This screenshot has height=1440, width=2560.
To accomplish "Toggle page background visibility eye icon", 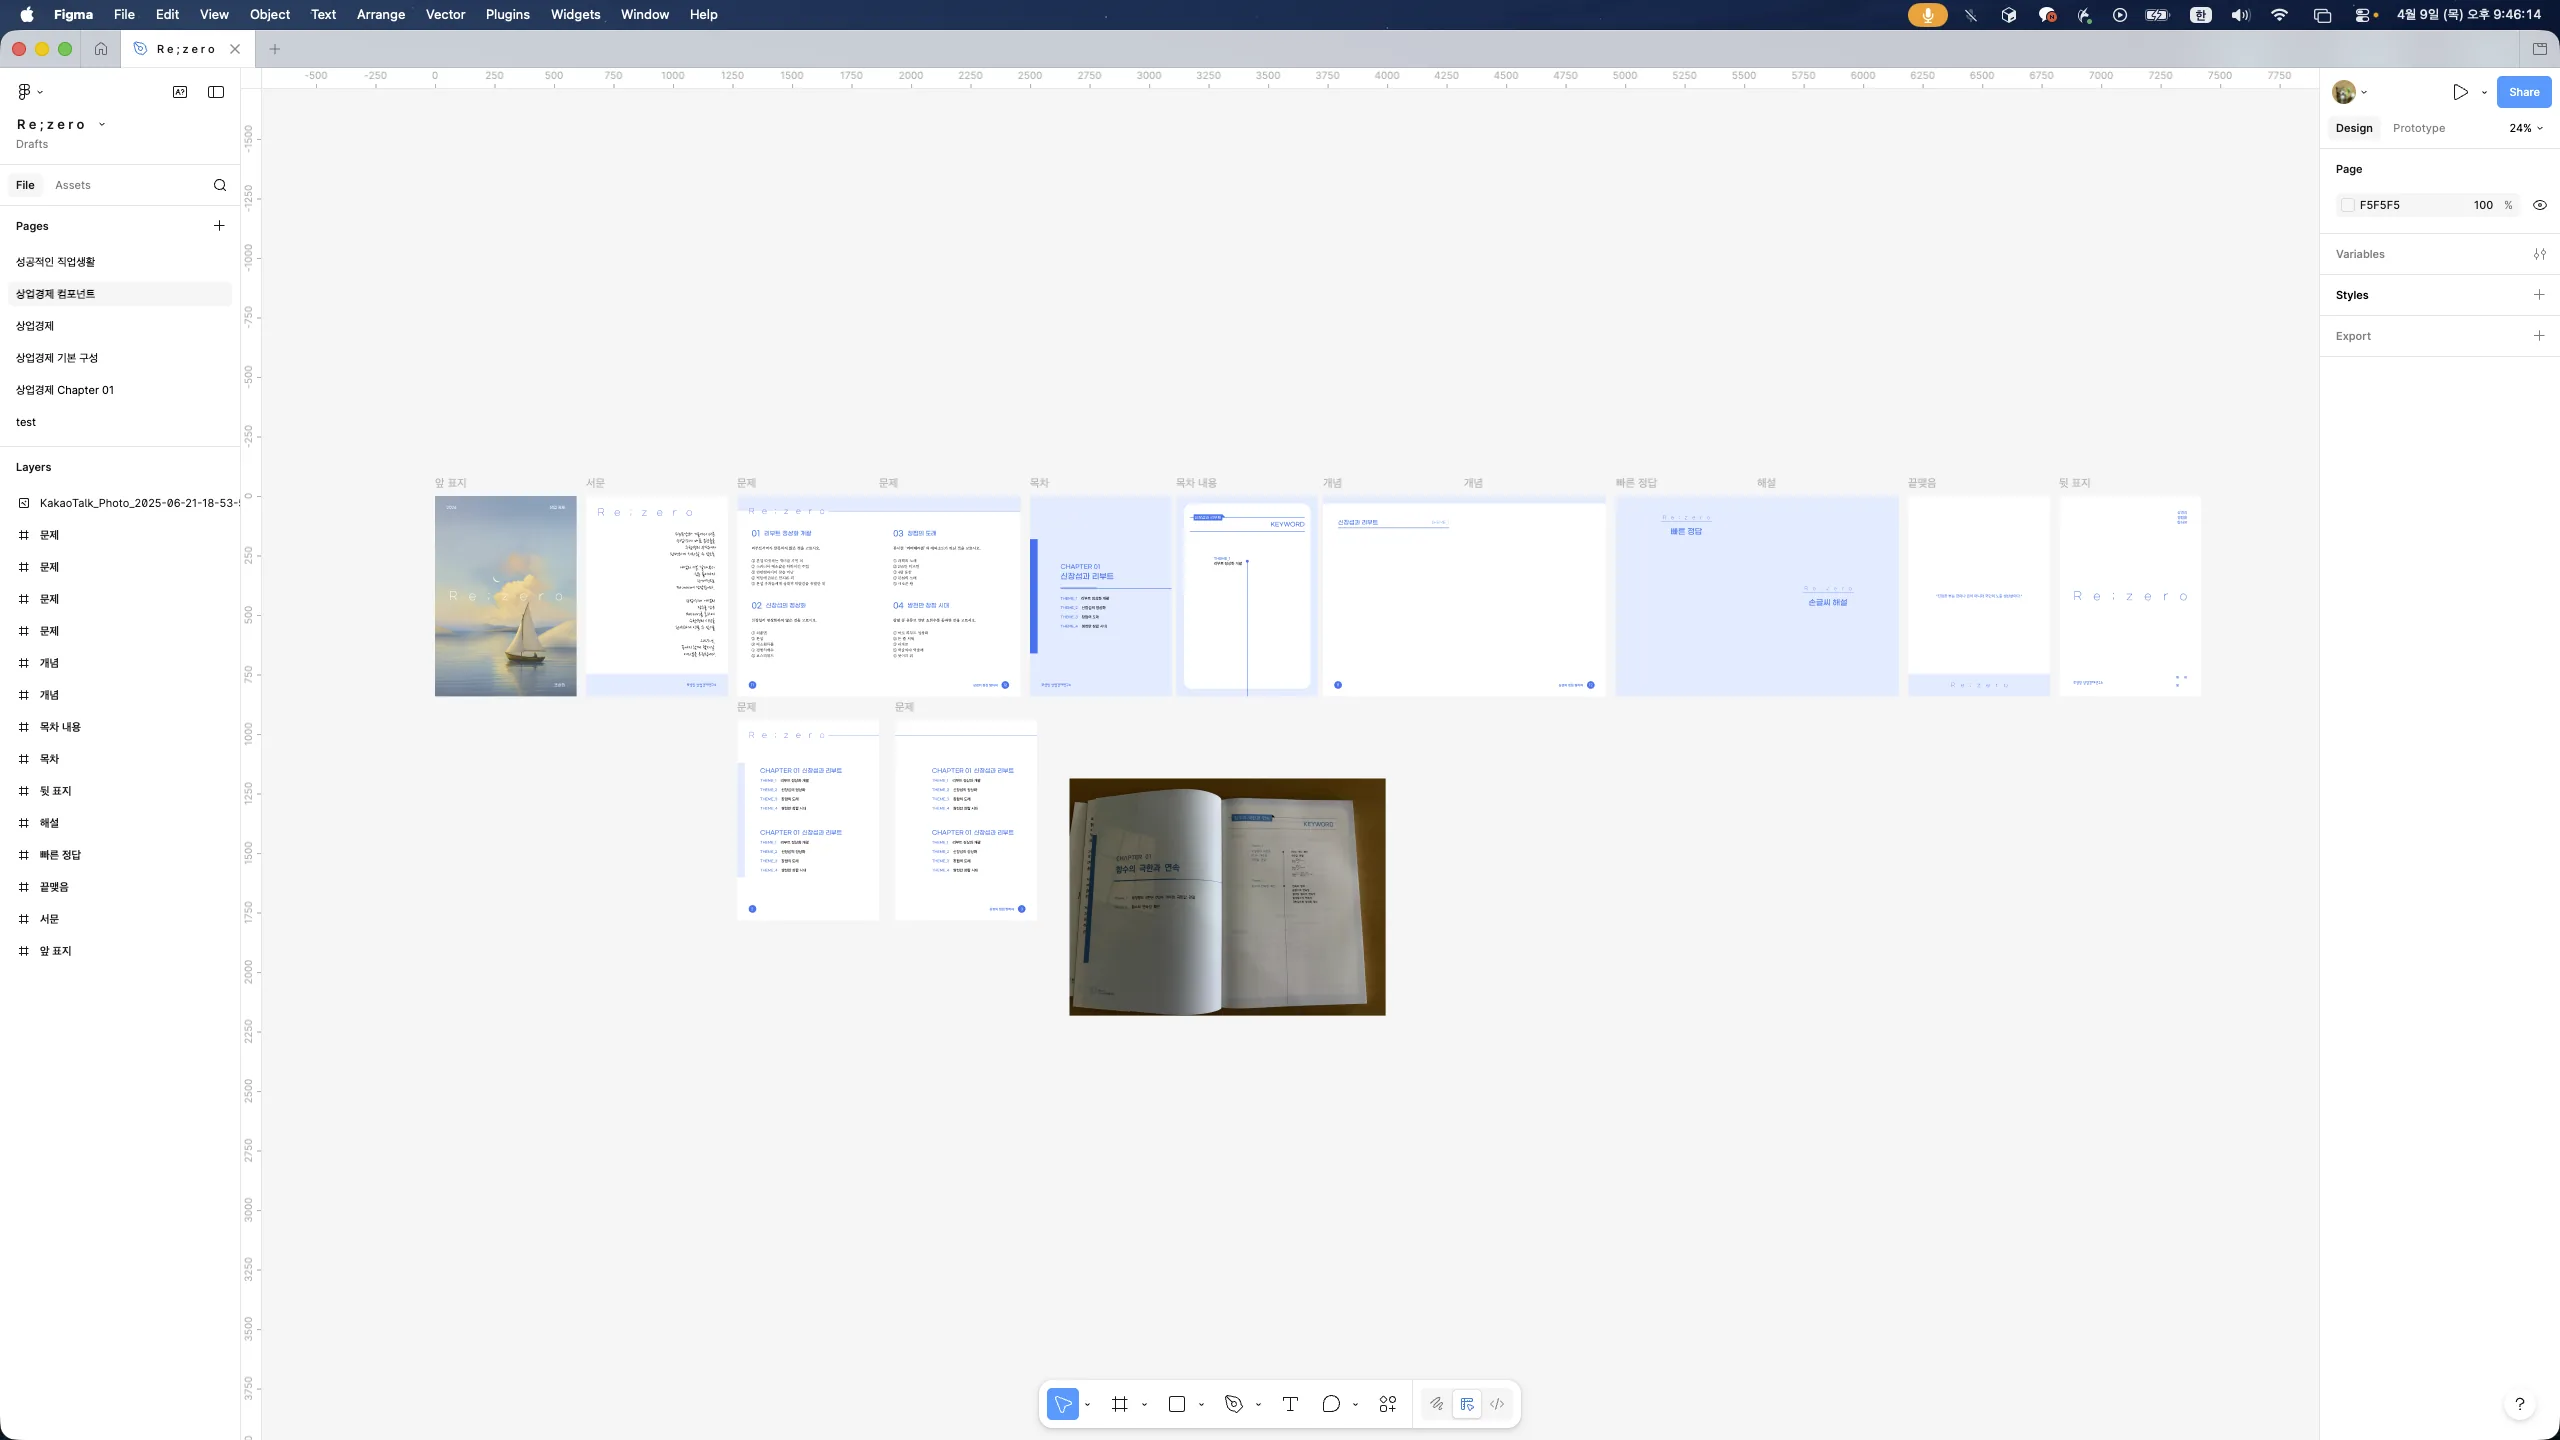I will coord(2539,205).
